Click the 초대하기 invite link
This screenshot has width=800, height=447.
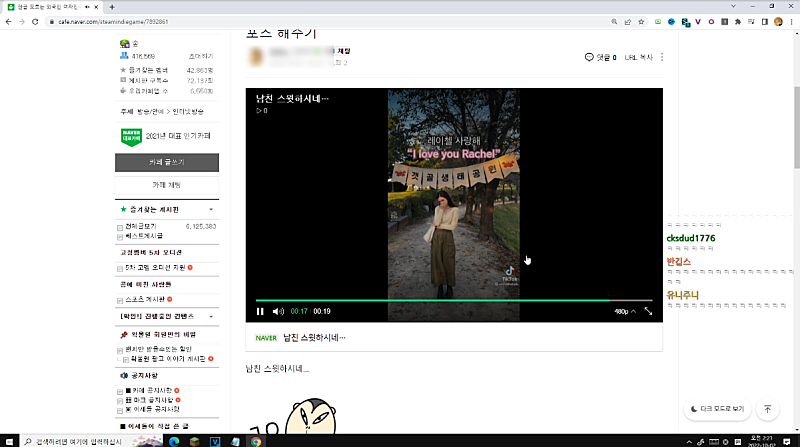(x=201, y=56)
